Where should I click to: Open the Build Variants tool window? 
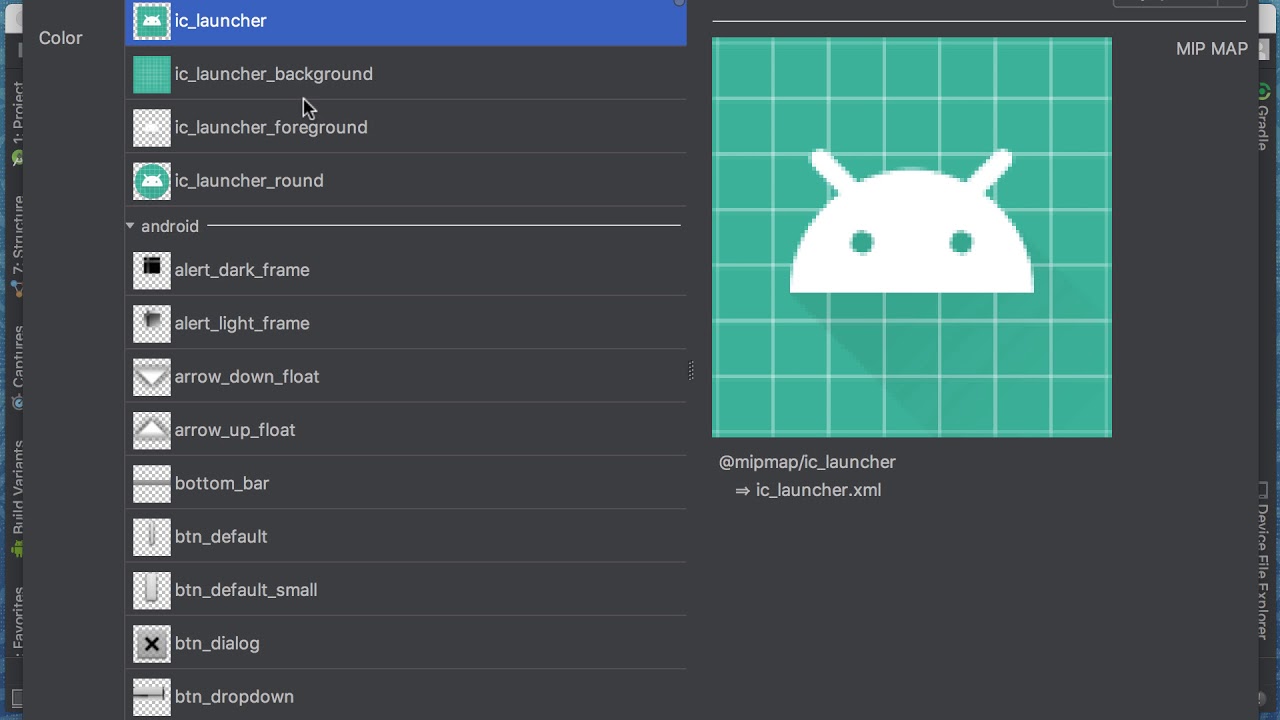16,497
